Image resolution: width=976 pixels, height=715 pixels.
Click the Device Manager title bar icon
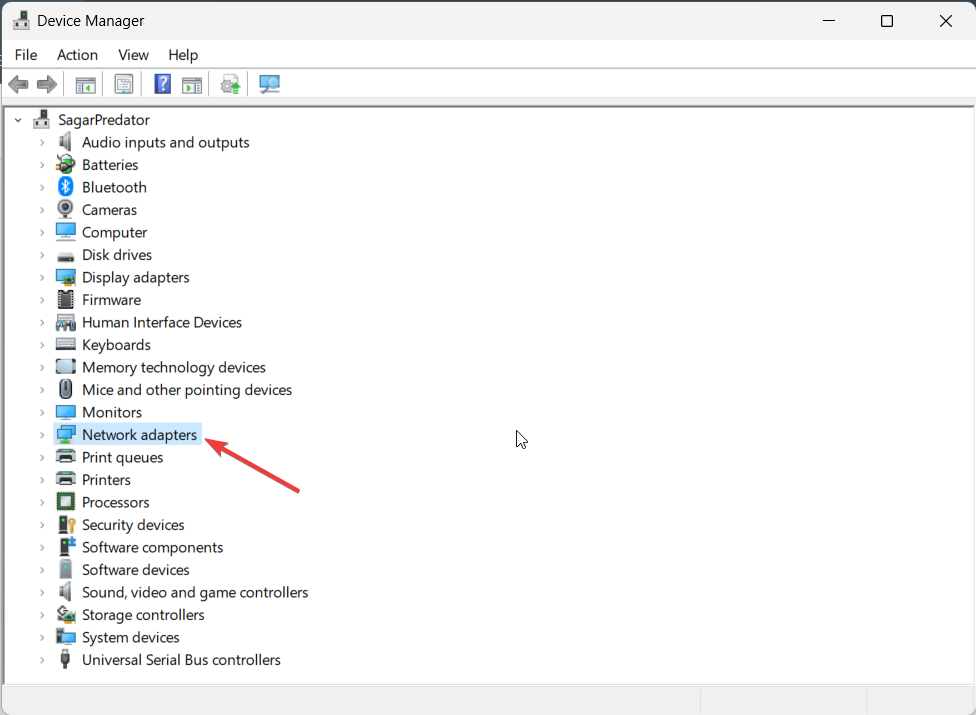(x=21, y=21)
